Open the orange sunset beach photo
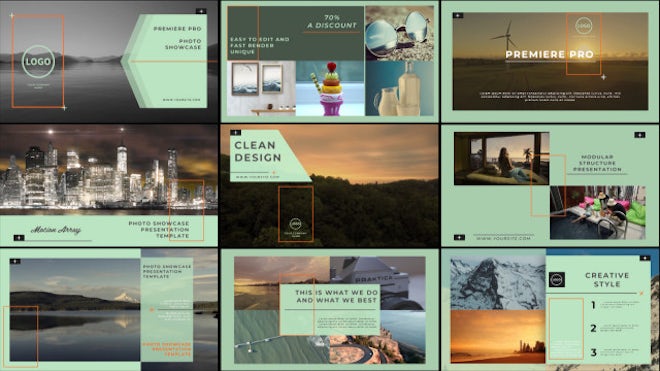This screenshot has height=371, width=660. 498,337
